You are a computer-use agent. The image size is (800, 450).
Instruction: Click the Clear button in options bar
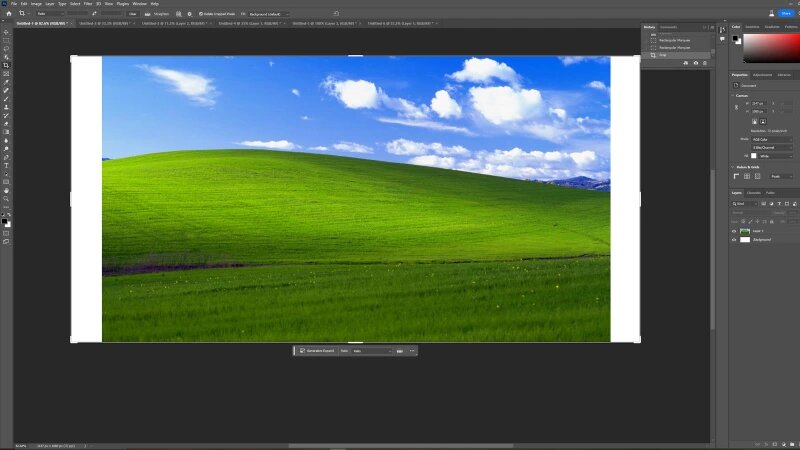tap(133, 14)
